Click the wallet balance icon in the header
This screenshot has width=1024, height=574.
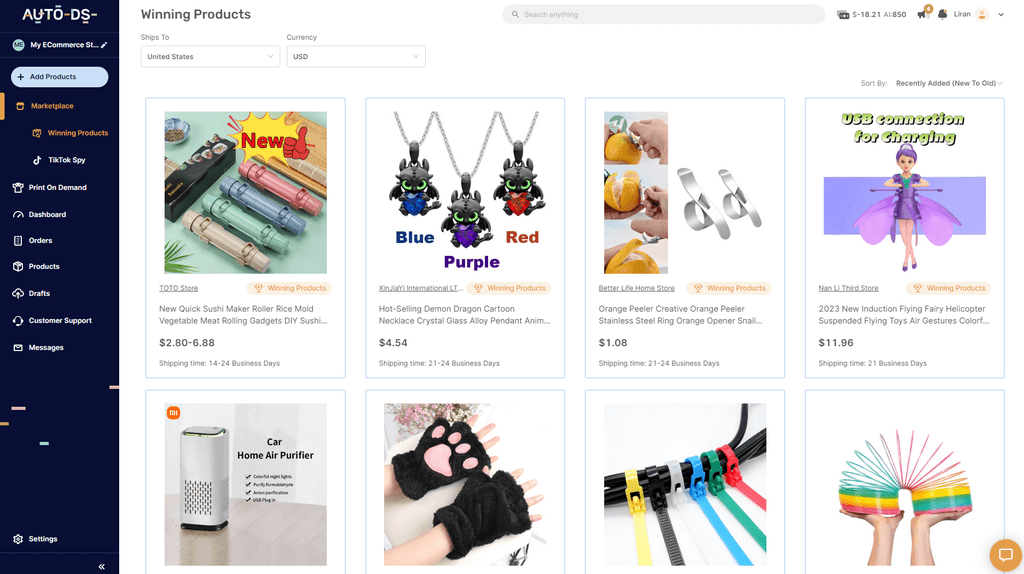point(843,14)
